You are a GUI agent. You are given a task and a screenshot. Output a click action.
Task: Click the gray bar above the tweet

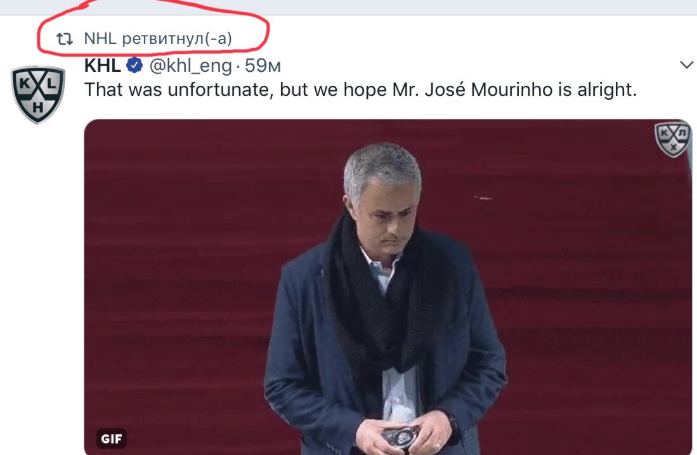(348, 7)
